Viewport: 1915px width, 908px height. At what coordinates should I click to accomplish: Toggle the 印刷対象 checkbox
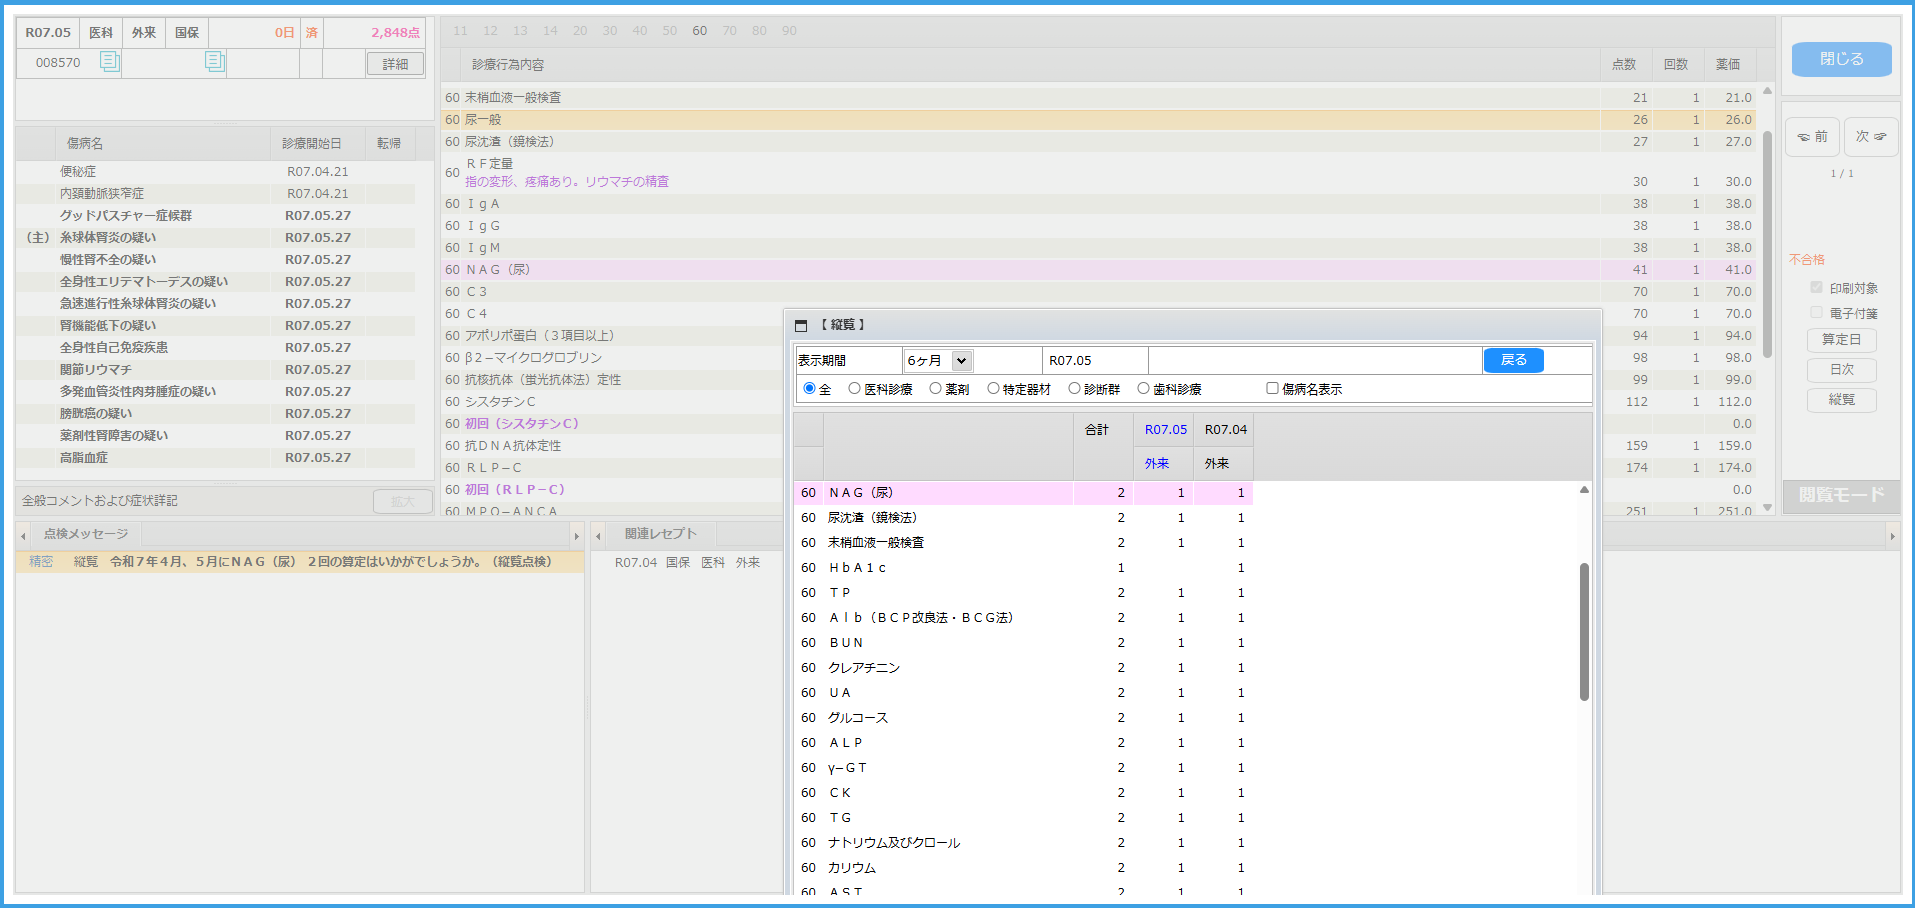click(1816, 287)
